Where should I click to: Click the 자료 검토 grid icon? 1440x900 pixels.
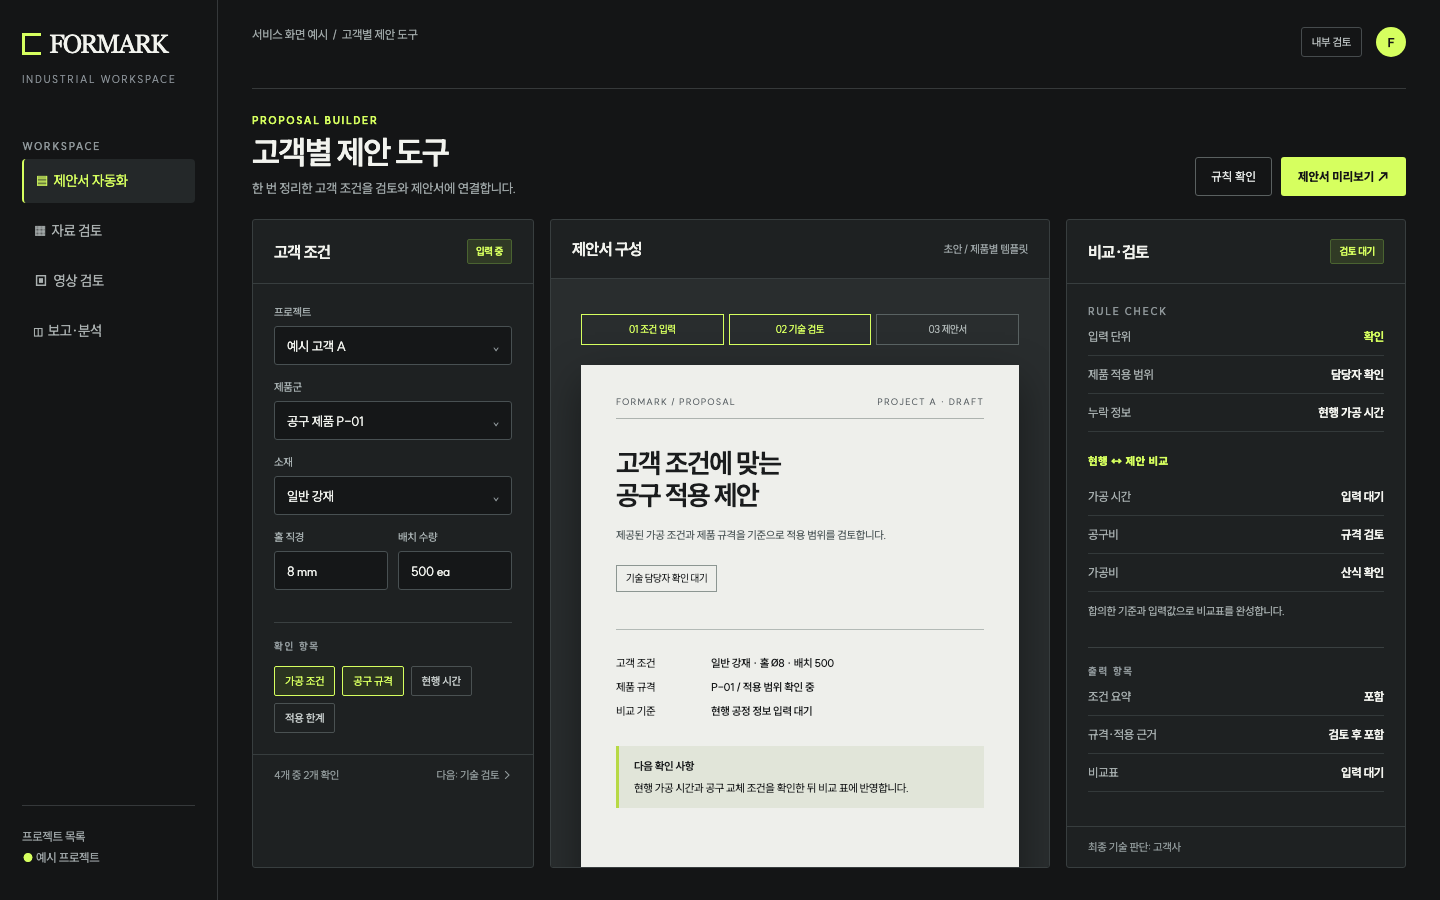point(40,231)
